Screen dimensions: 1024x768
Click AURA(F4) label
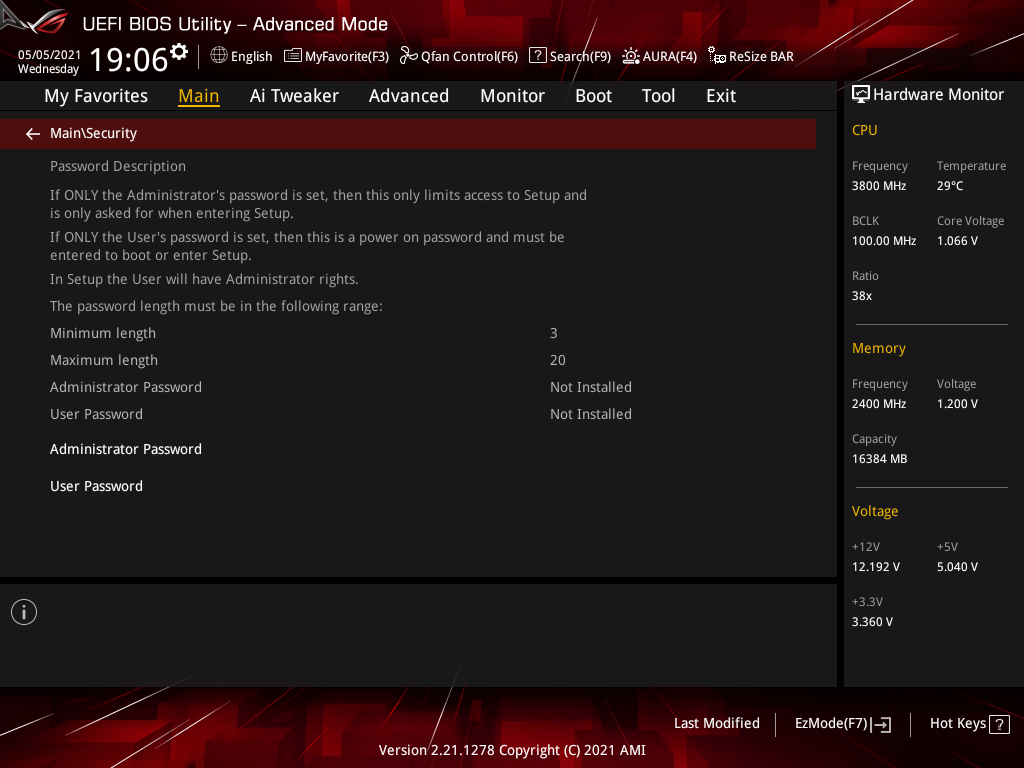669,56
